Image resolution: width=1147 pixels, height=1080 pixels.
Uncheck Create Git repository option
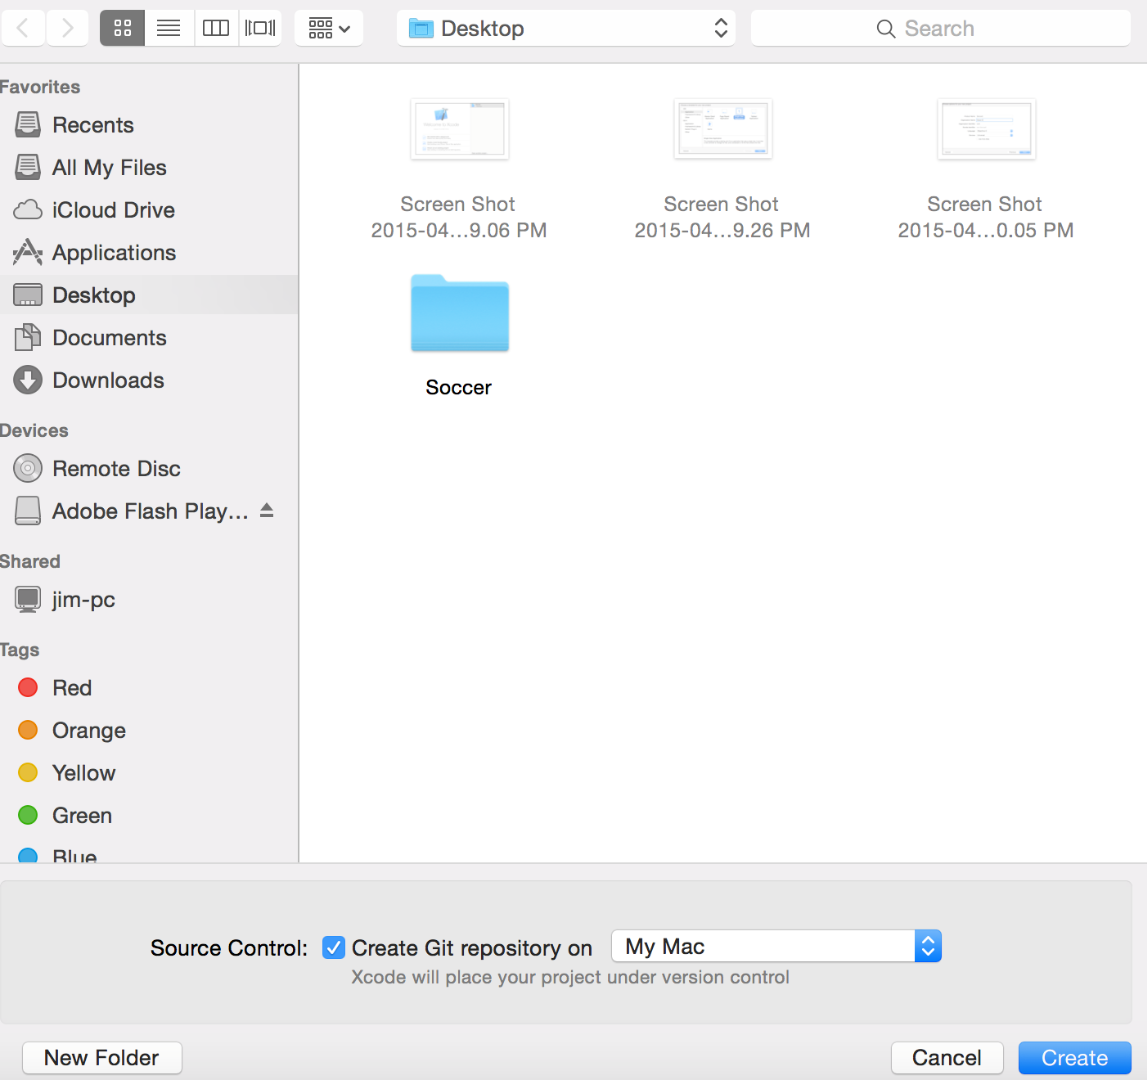(333, 947)
